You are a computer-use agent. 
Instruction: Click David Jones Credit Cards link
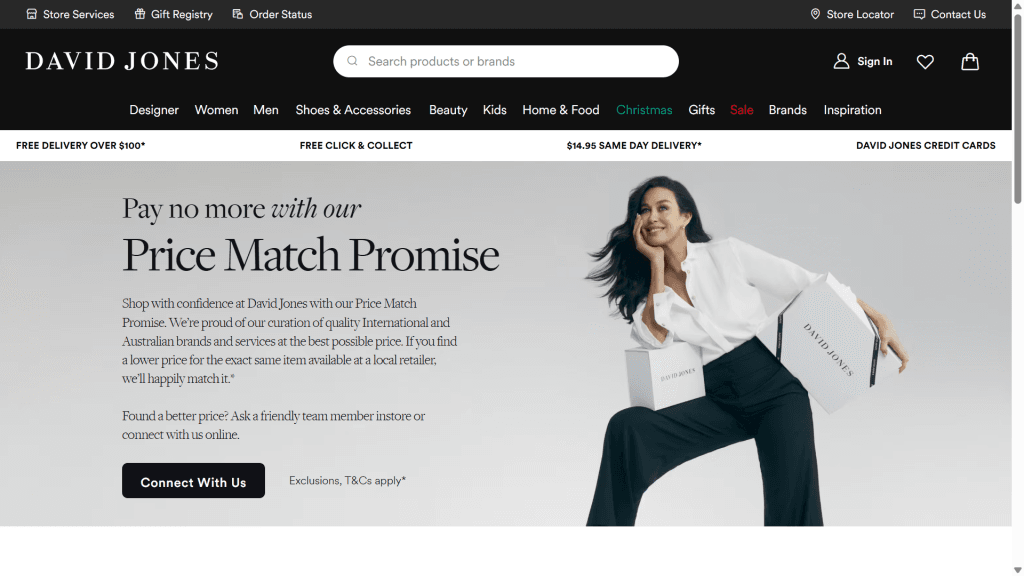(925, 146)
